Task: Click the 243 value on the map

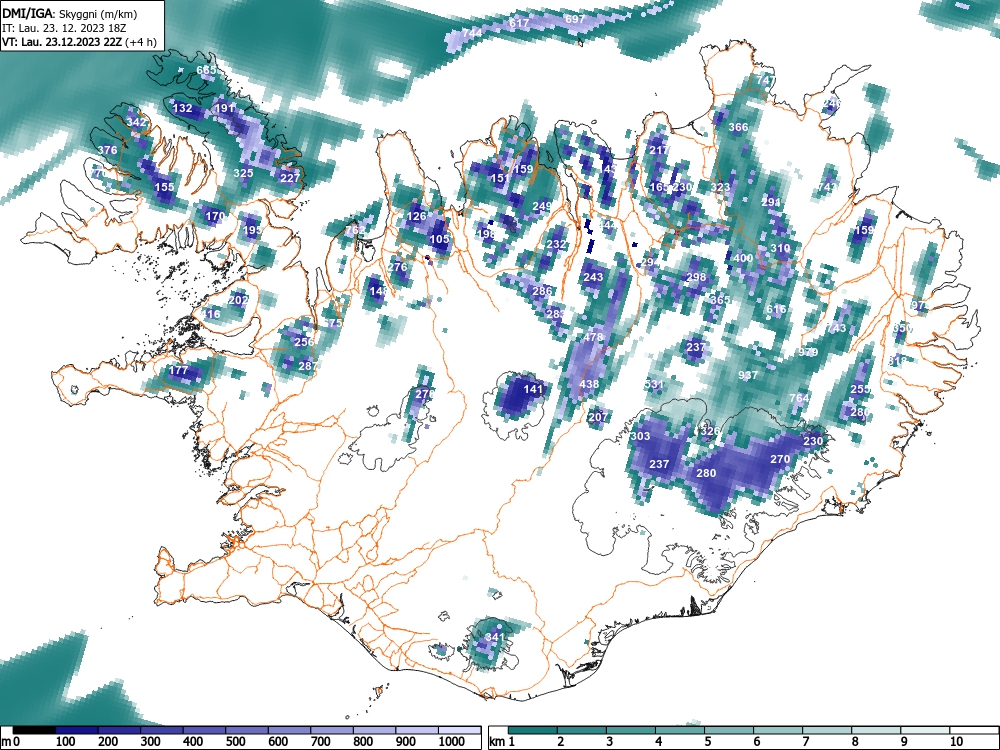Action: coord(593,277)
